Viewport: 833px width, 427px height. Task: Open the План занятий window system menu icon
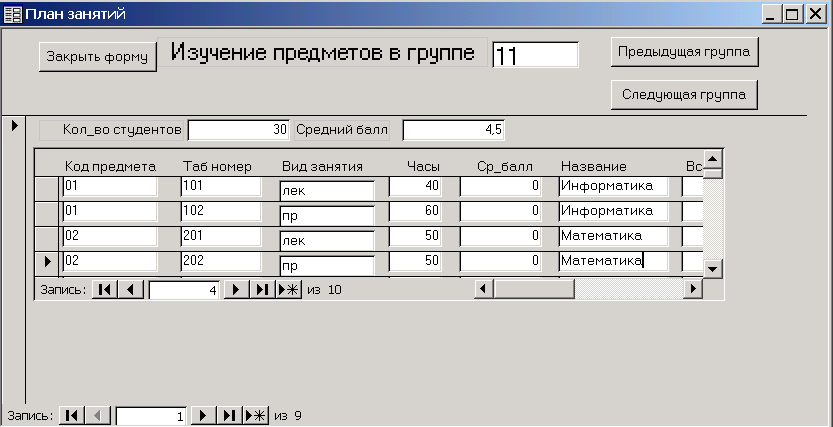tap(12, 14)
